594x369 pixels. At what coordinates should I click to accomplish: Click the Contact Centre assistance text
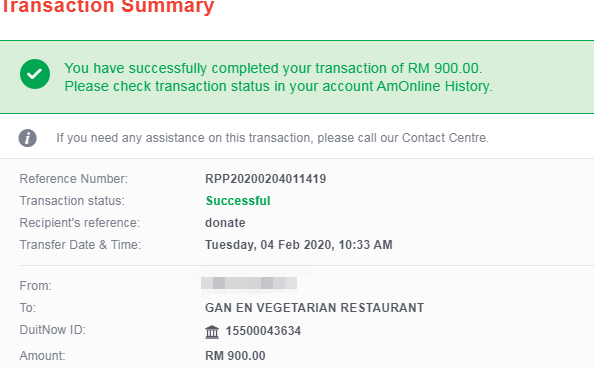(x=273, y=138)
